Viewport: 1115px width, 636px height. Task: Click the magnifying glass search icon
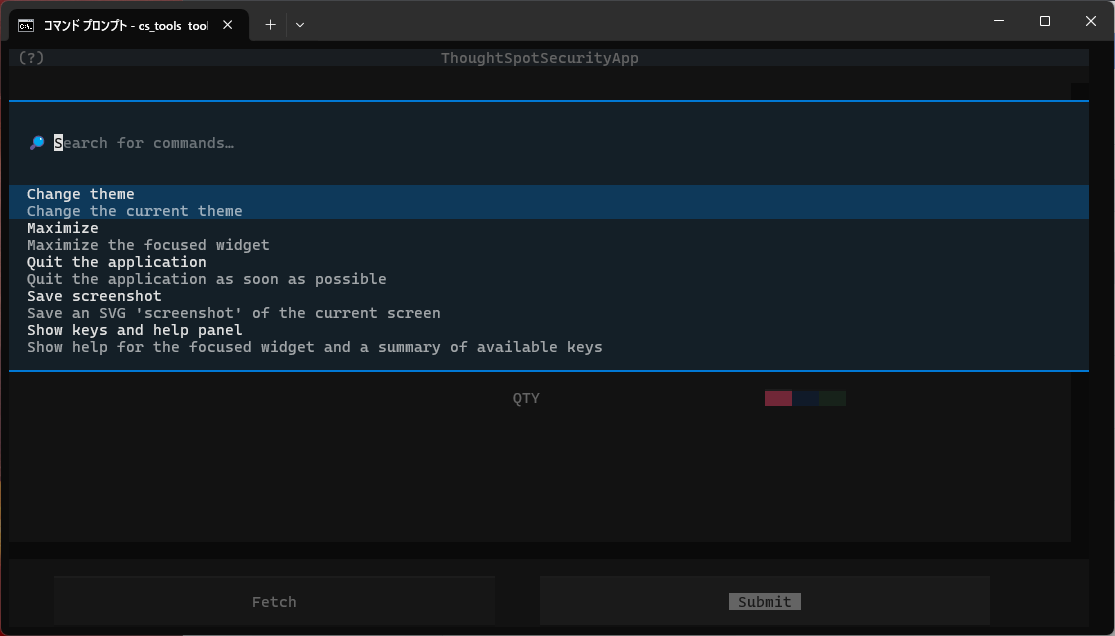click(x=37, y=143)
